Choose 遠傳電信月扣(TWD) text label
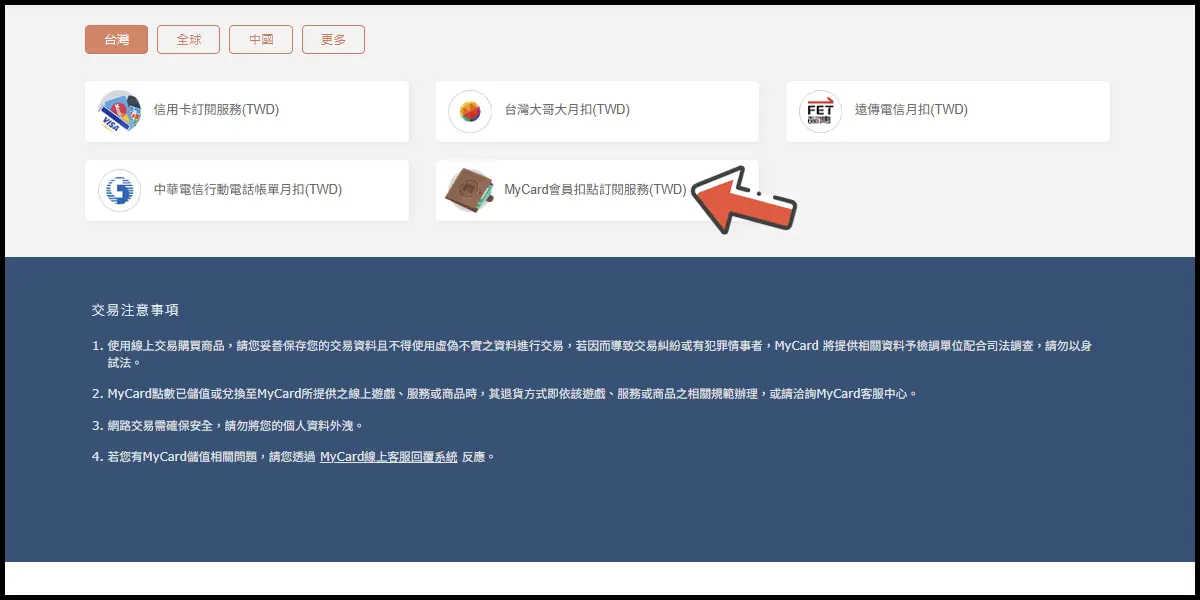The width and height of the screenshot is (1200, 600). pos(911,110)
